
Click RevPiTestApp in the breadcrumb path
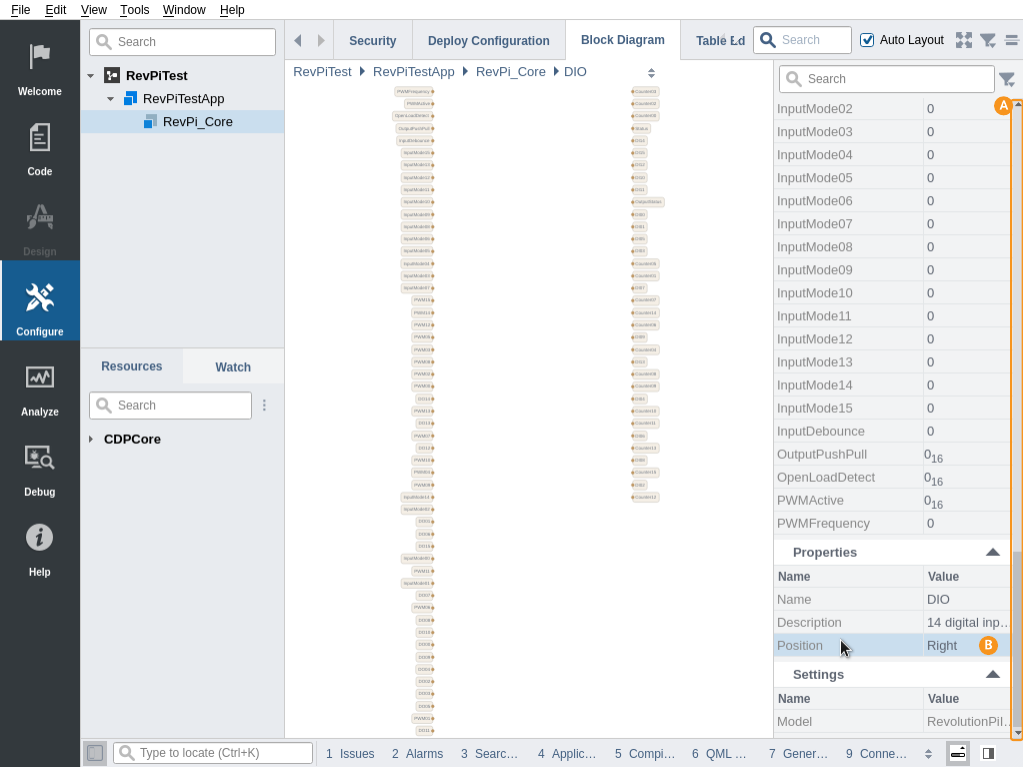[x=413, y=72]
